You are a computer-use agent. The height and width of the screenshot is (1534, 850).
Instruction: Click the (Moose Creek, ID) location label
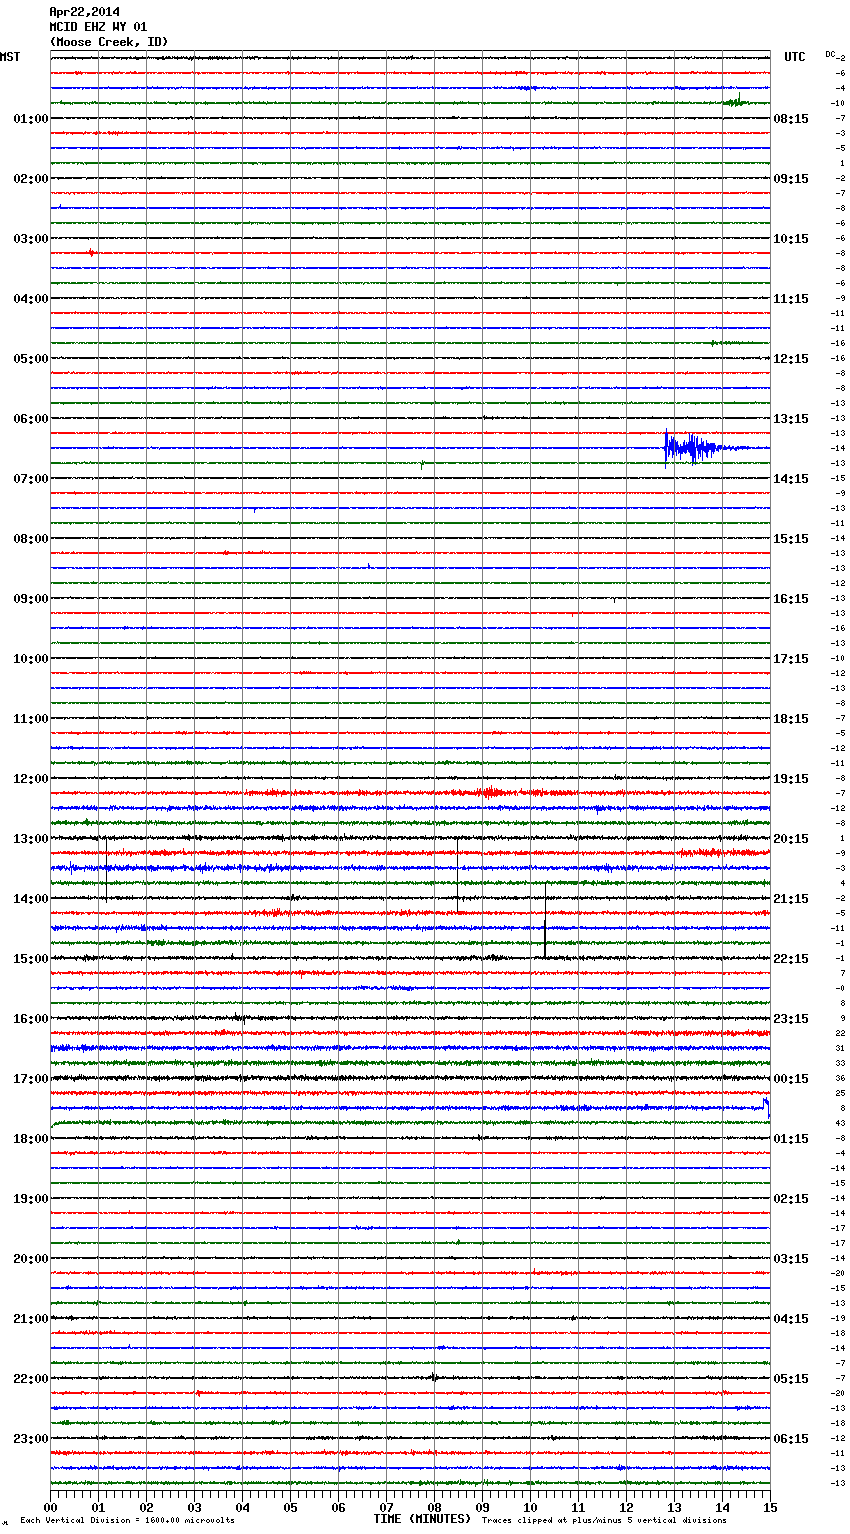tap(109, 42)
